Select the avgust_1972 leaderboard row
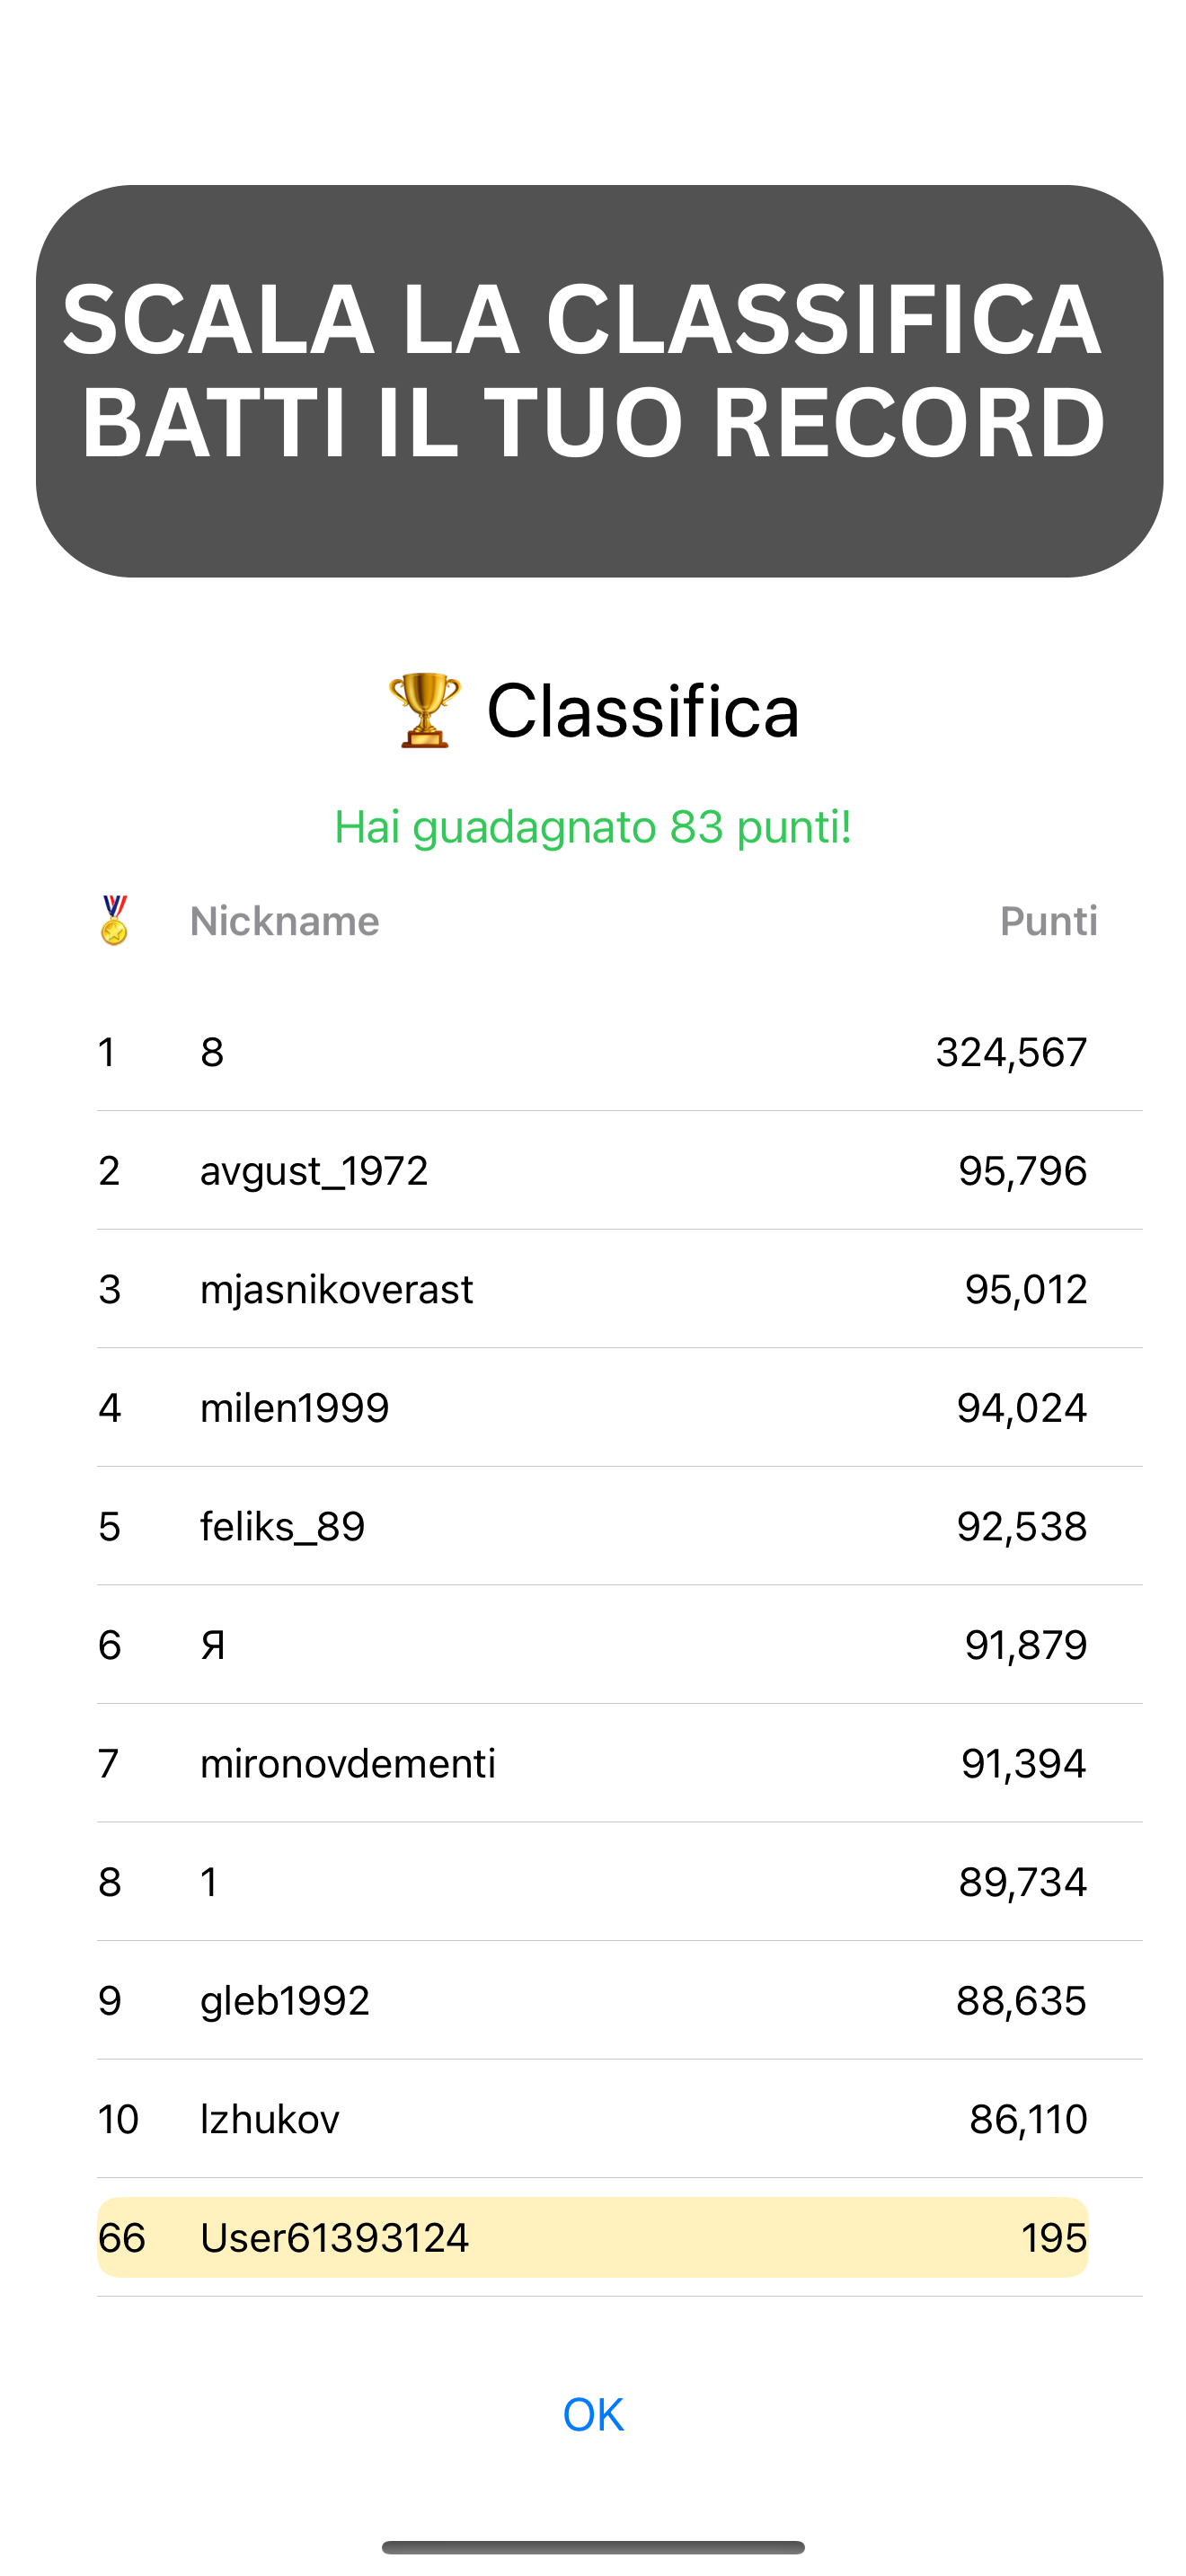 592,1170
